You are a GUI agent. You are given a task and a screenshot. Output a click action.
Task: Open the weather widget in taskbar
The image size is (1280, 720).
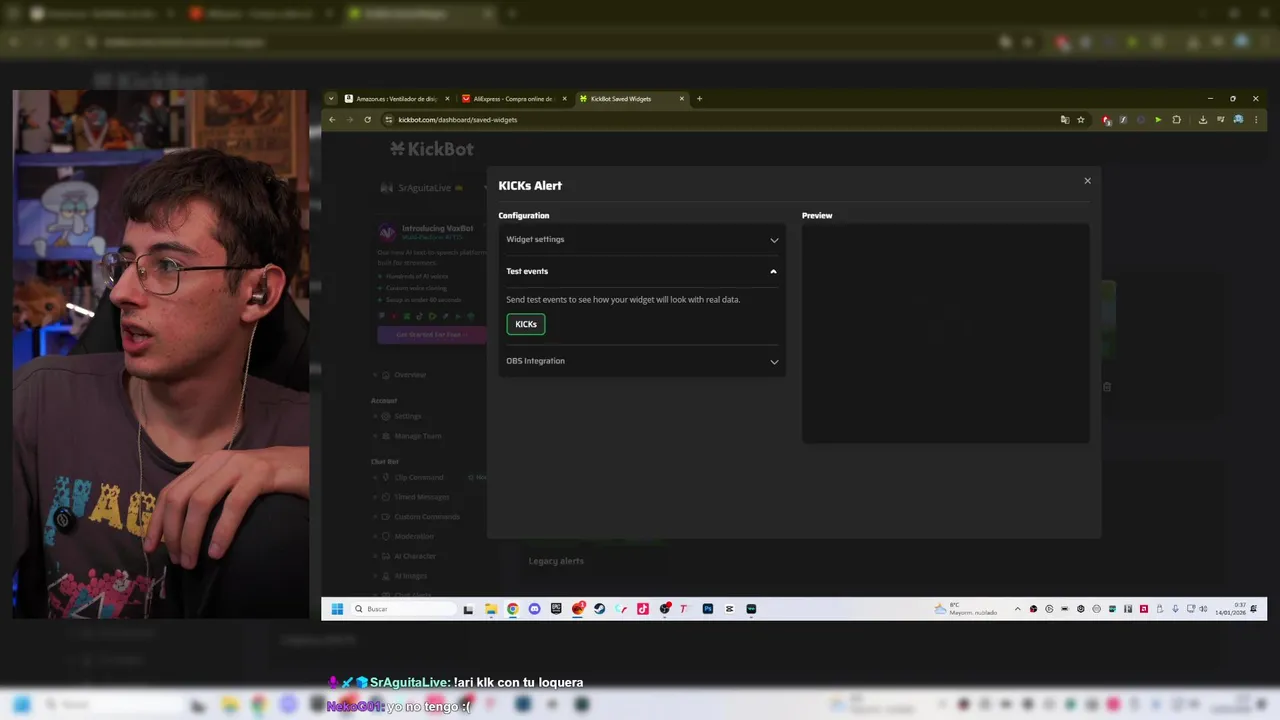(966, 609)
